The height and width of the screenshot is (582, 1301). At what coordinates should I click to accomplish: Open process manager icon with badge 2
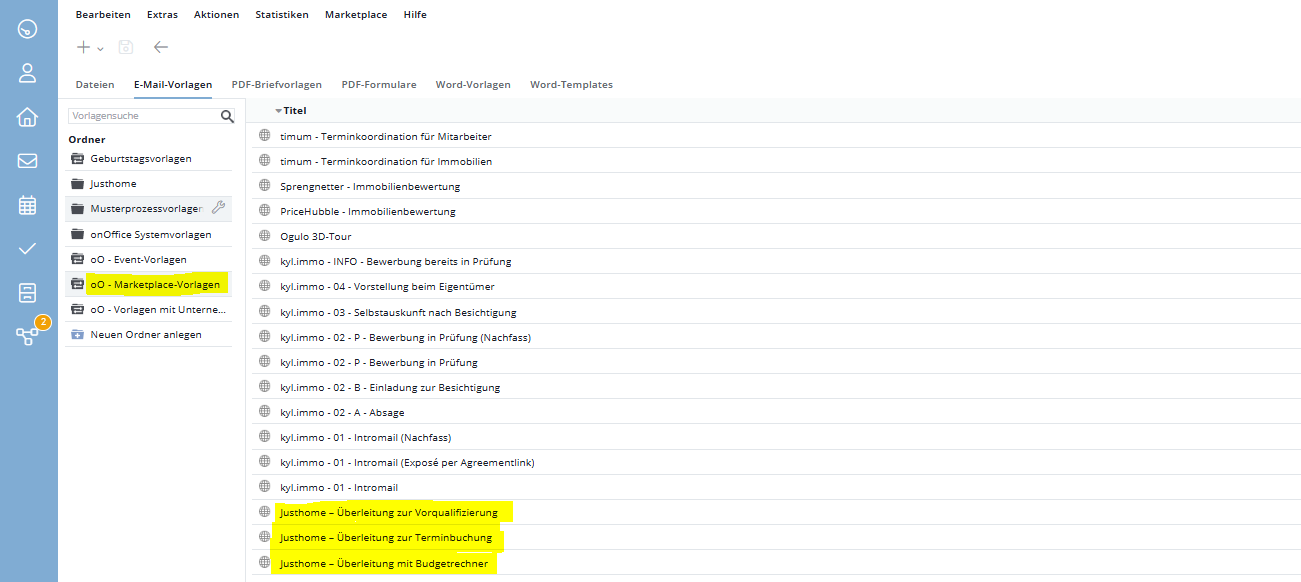tap(27, 336)
